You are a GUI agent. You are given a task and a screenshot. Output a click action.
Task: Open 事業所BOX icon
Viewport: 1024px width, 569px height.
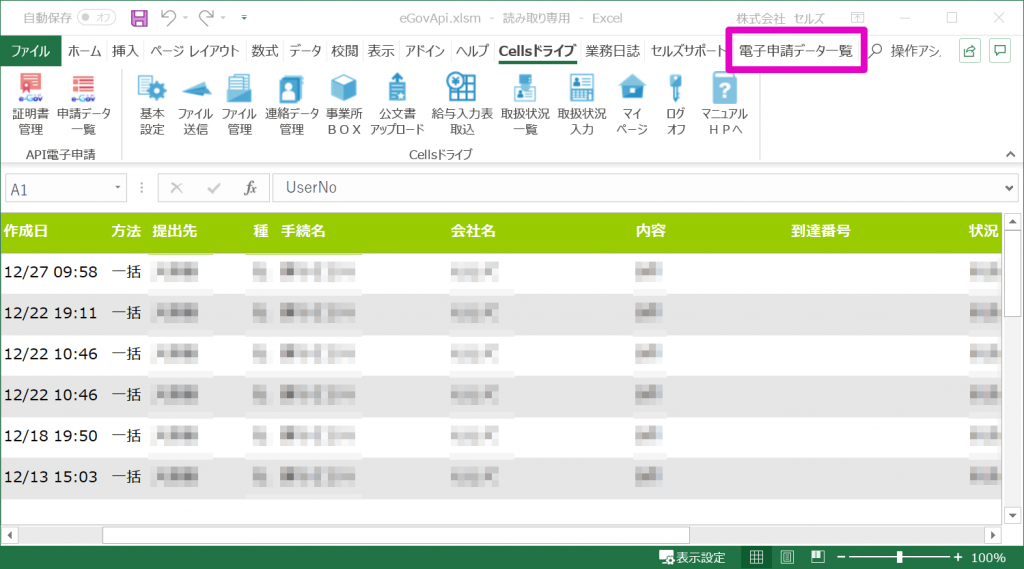tap(344, 105)
